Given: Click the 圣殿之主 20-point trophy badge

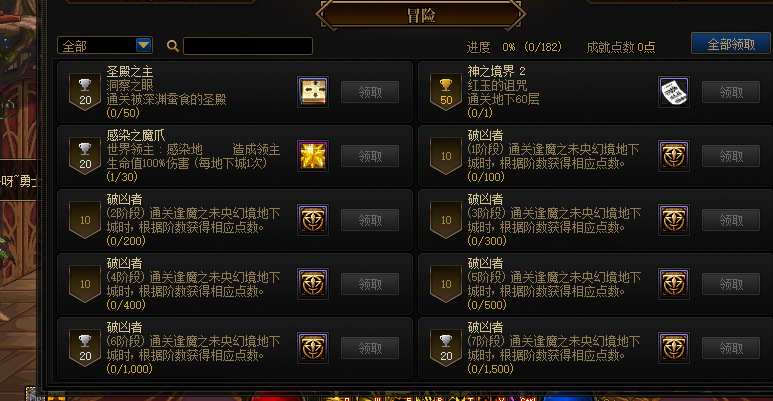Looking at the screenshot, I should pyautogui.click(x=85, y=92).
